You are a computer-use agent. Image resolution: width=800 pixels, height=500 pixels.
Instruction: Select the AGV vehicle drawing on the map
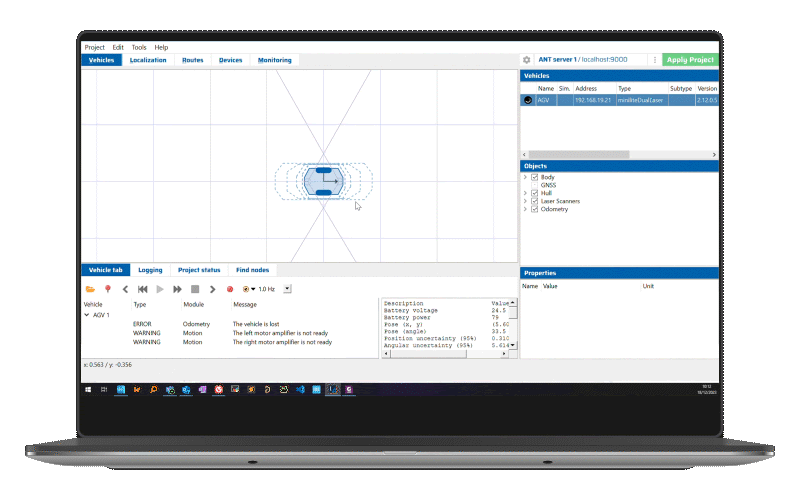323,181
